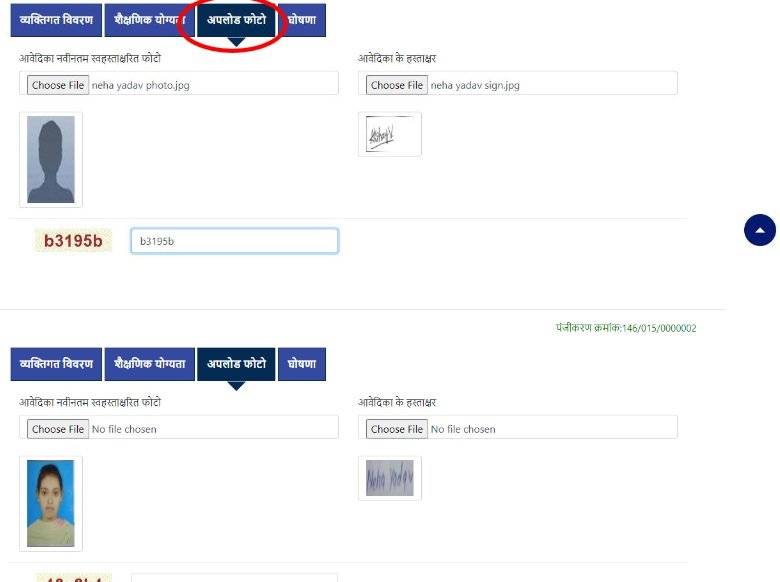Click the upper आवेदिका के हस्ताक्षर label
This screenshot has height=582, width=780.
tap(397, 58)
